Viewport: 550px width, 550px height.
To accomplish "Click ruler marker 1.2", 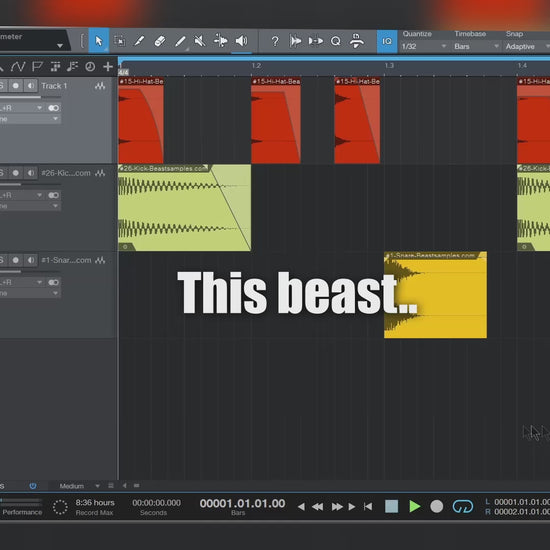I will tap(256, 65).
